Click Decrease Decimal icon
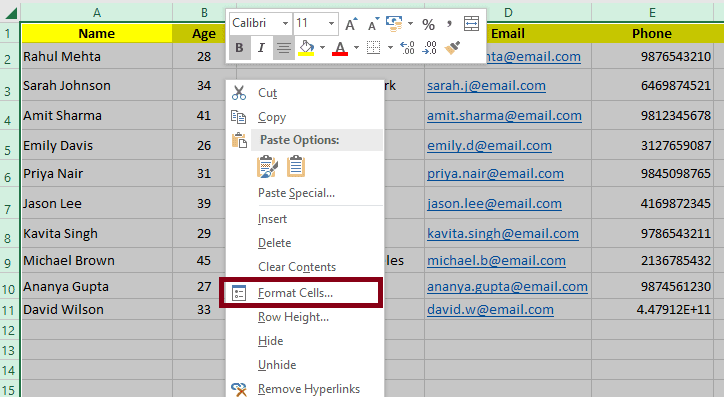Viewport: 724px width, 397px height. 429,48
